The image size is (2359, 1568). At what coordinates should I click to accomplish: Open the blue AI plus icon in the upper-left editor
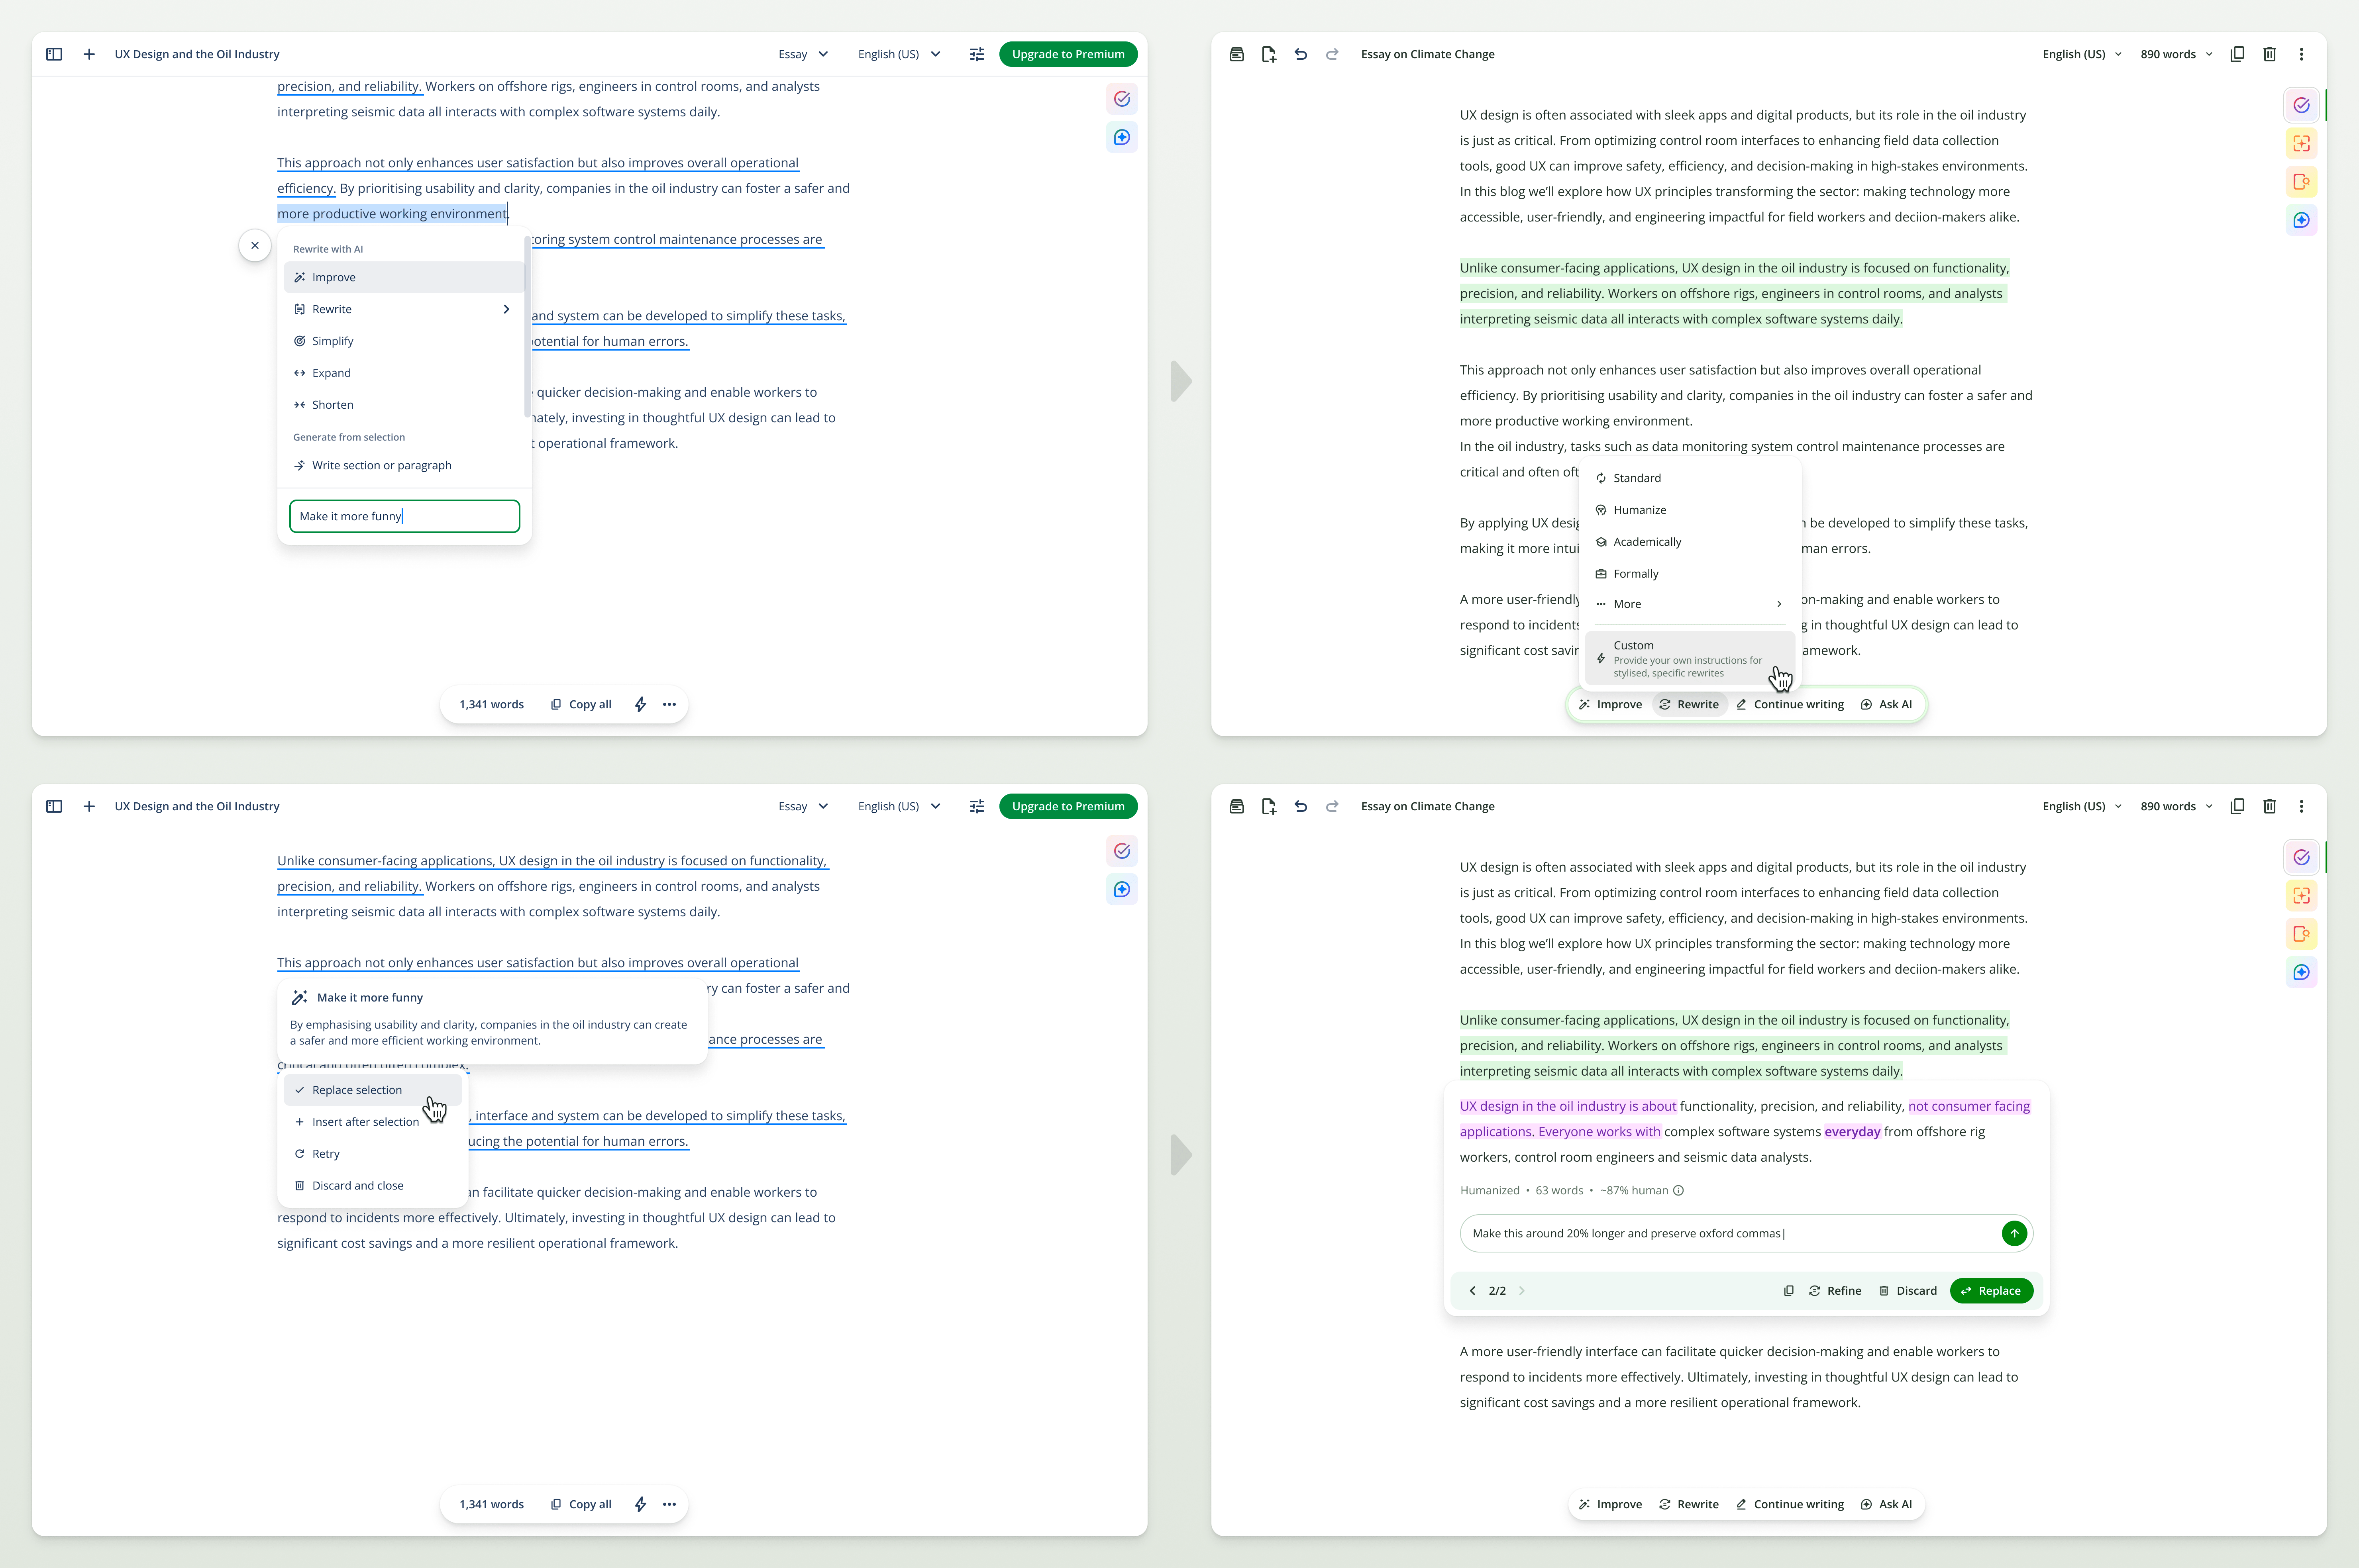1122,137
